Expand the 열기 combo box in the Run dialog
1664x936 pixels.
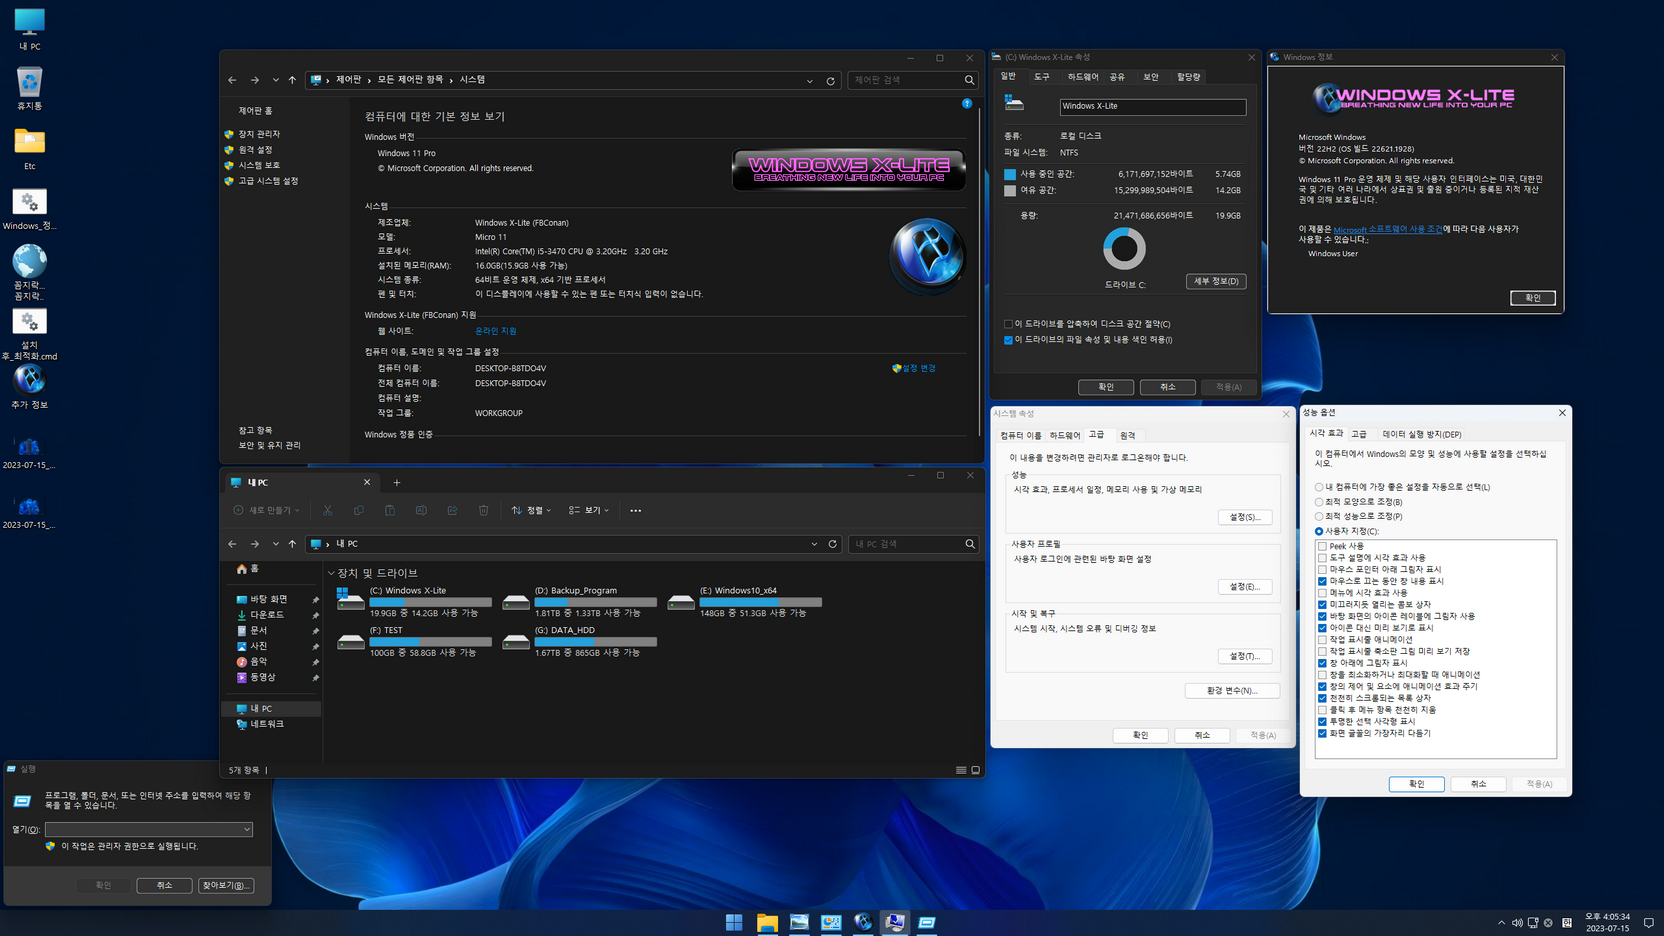click(246, 829)
